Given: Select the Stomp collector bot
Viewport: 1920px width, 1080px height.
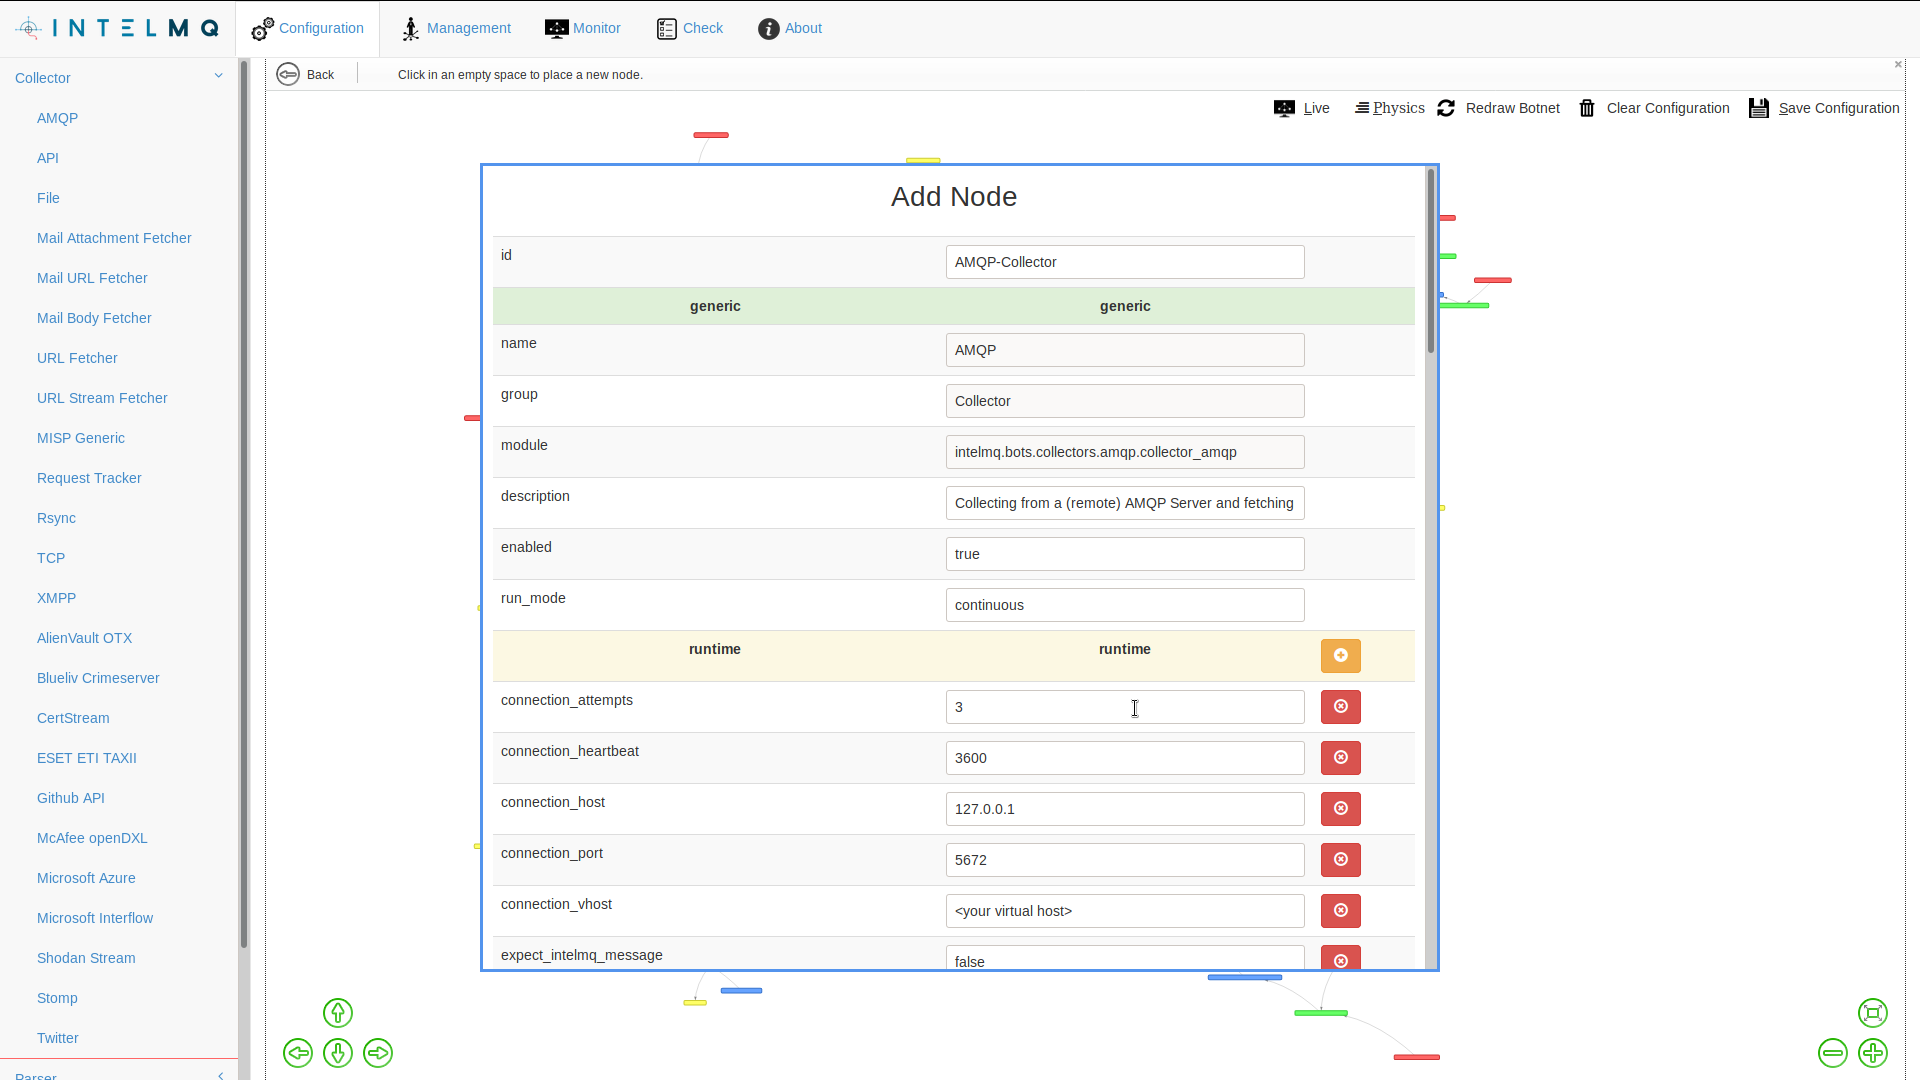Looking at the screenshot, I should tap(57, 998).
